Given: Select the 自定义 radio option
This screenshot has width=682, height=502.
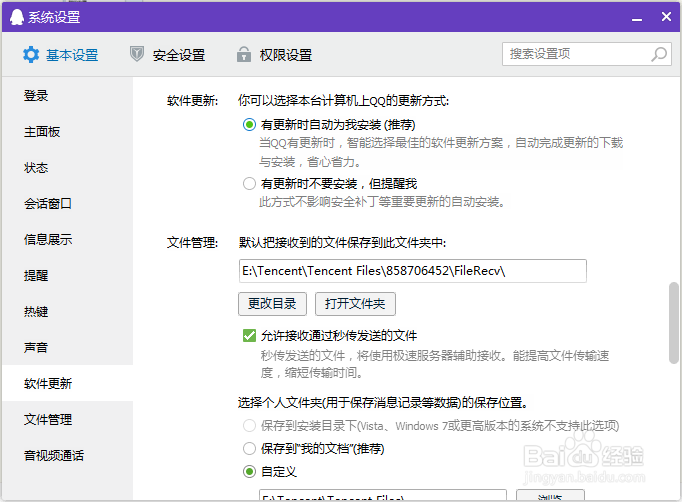Looking at the screenshot, I should (249, 472).
